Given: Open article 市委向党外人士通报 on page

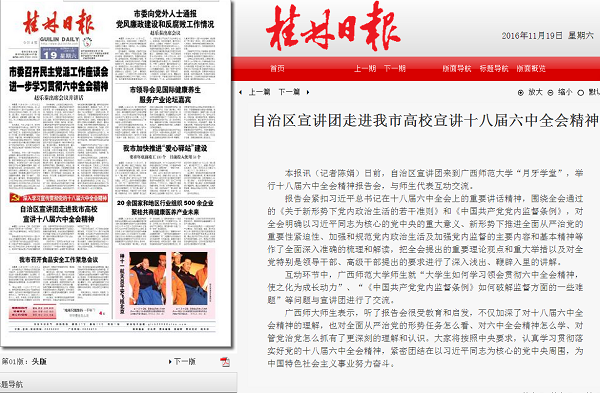Looking at the screenshot, I should click(165, 19).
